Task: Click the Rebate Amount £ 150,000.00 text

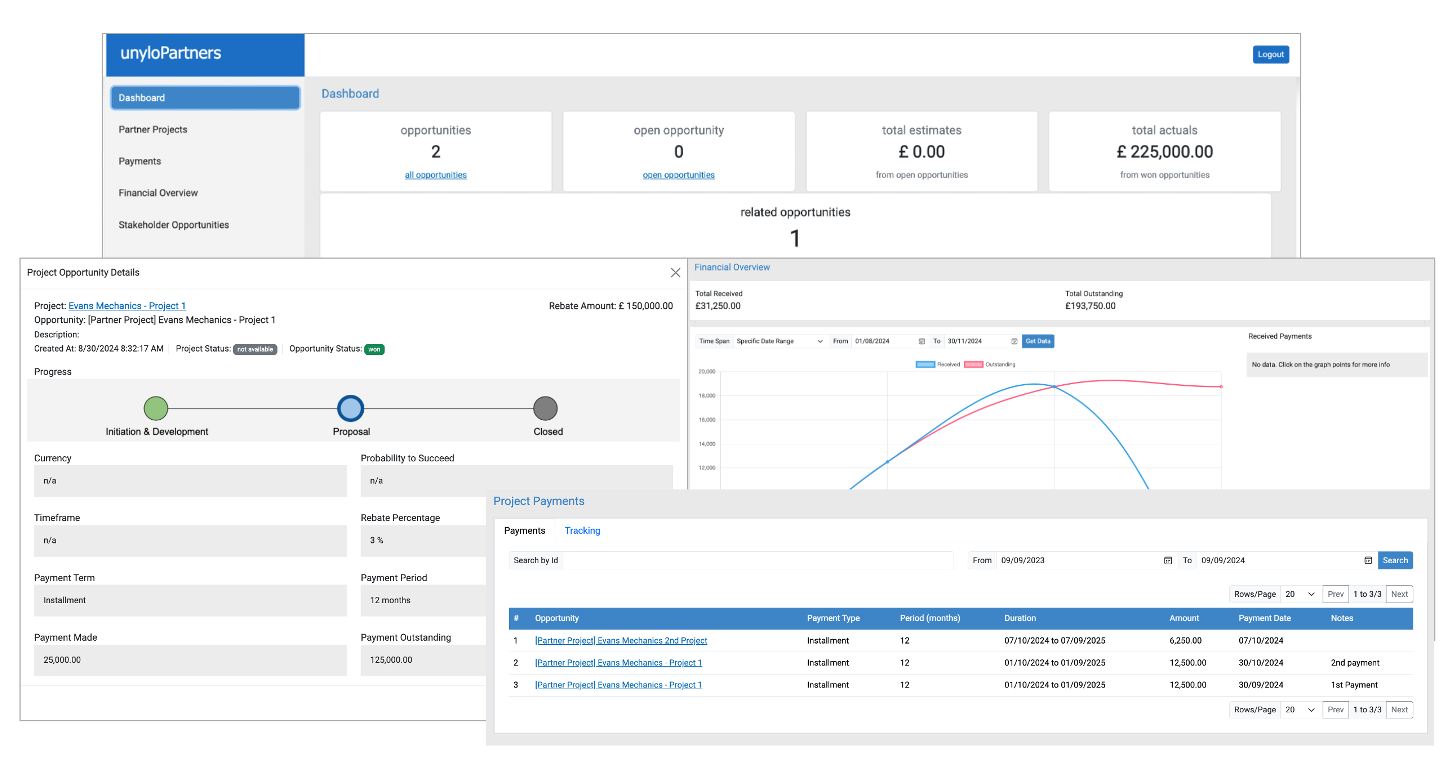Action: click(x=611, y=306)
